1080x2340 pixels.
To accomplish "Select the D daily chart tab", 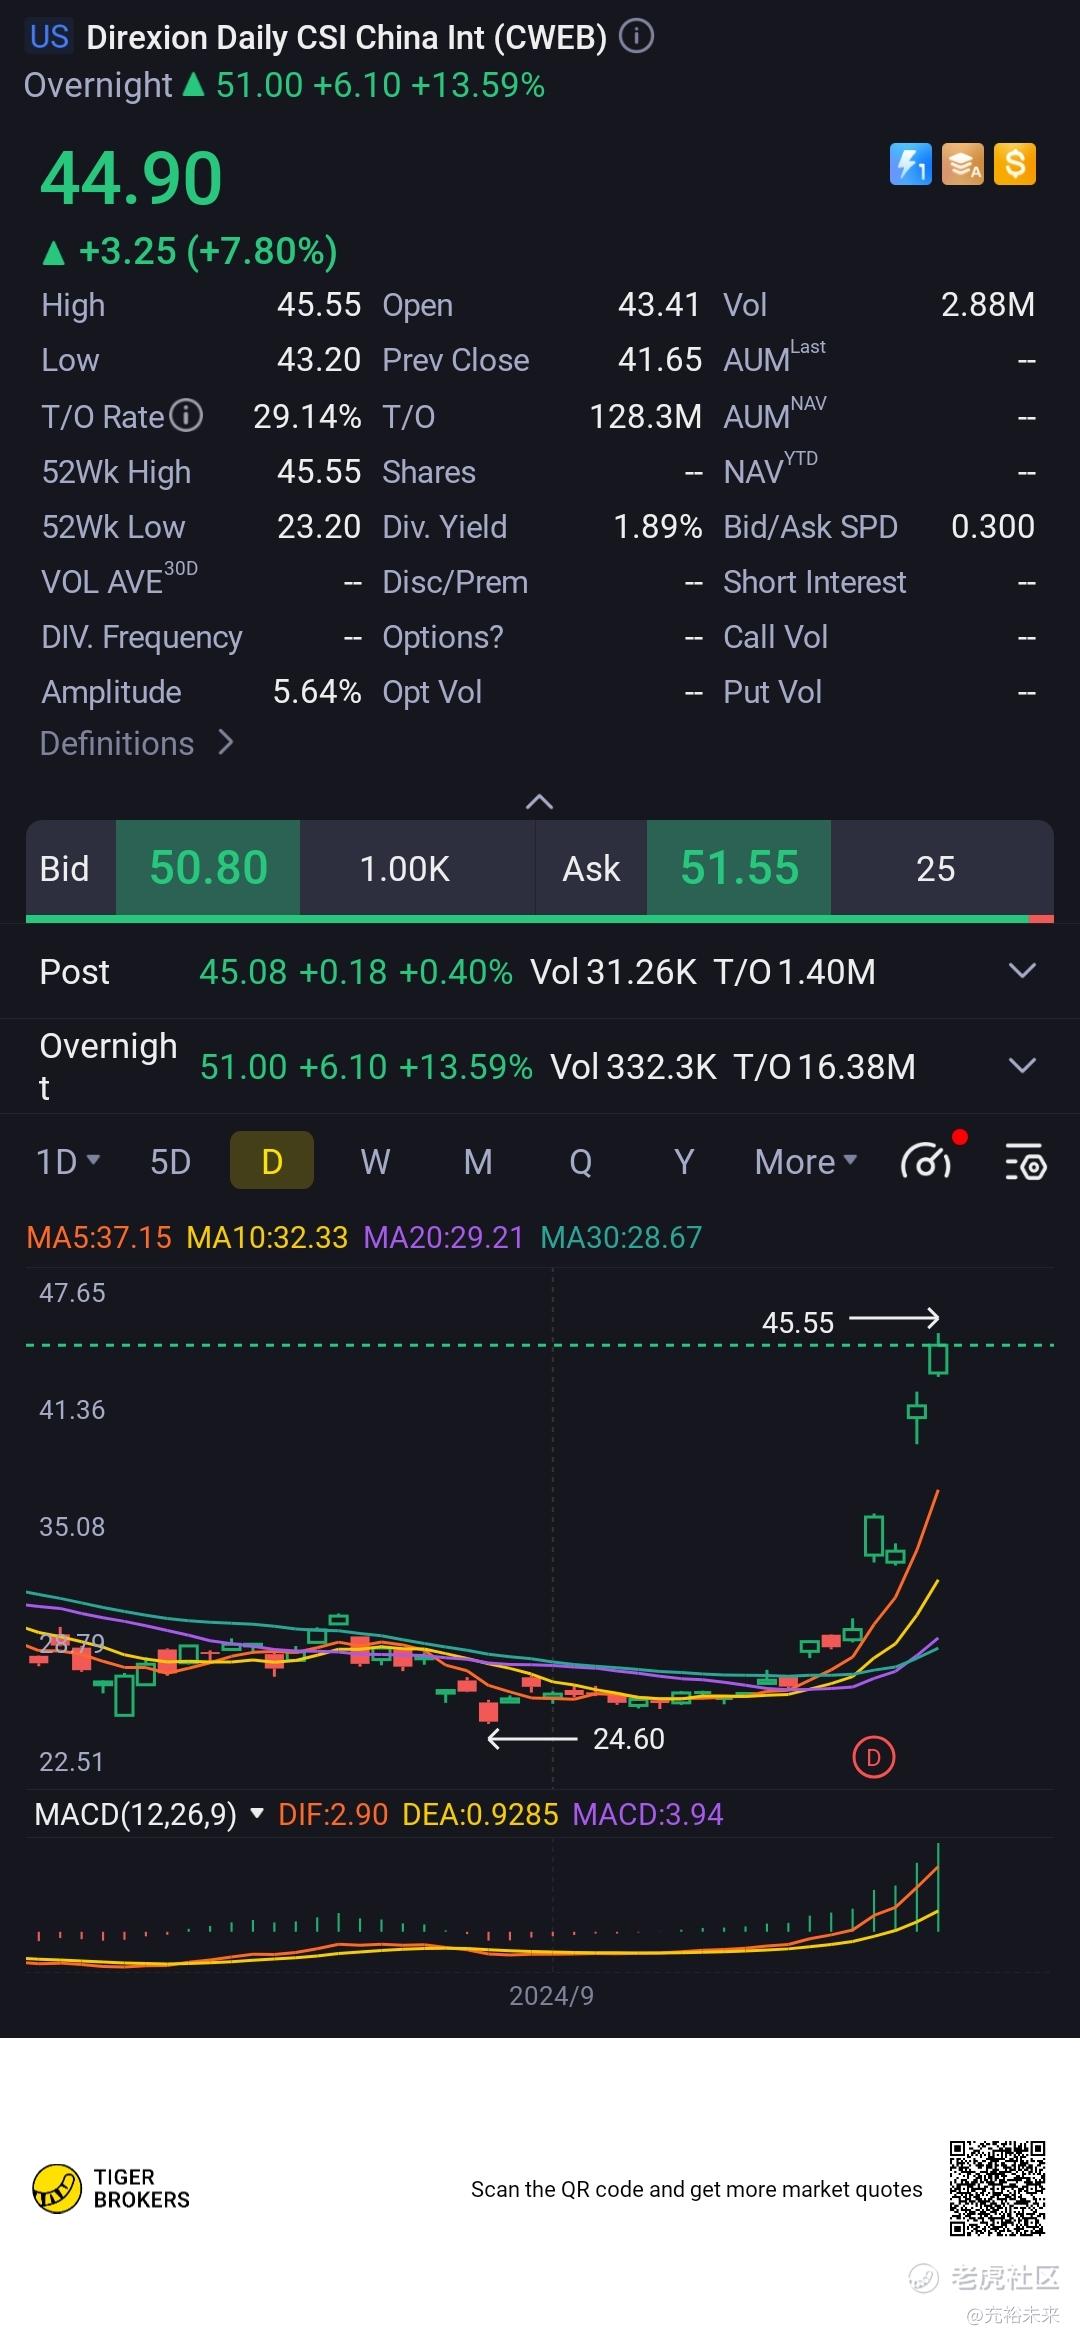I will pyautogui.click(x=272, y=1160).
